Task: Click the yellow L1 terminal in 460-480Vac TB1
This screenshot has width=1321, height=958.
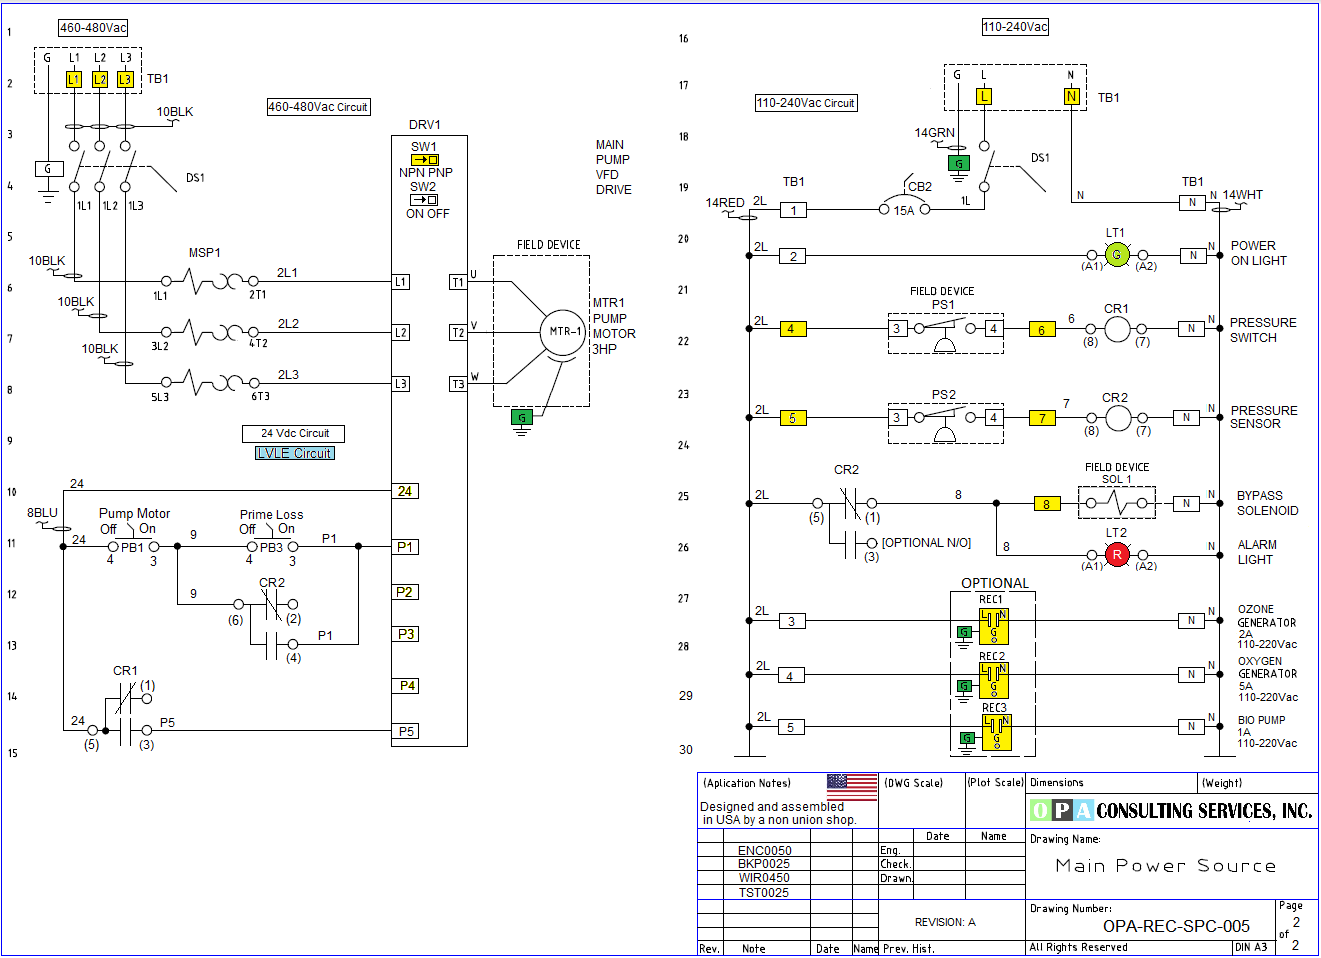Action: 74,79
